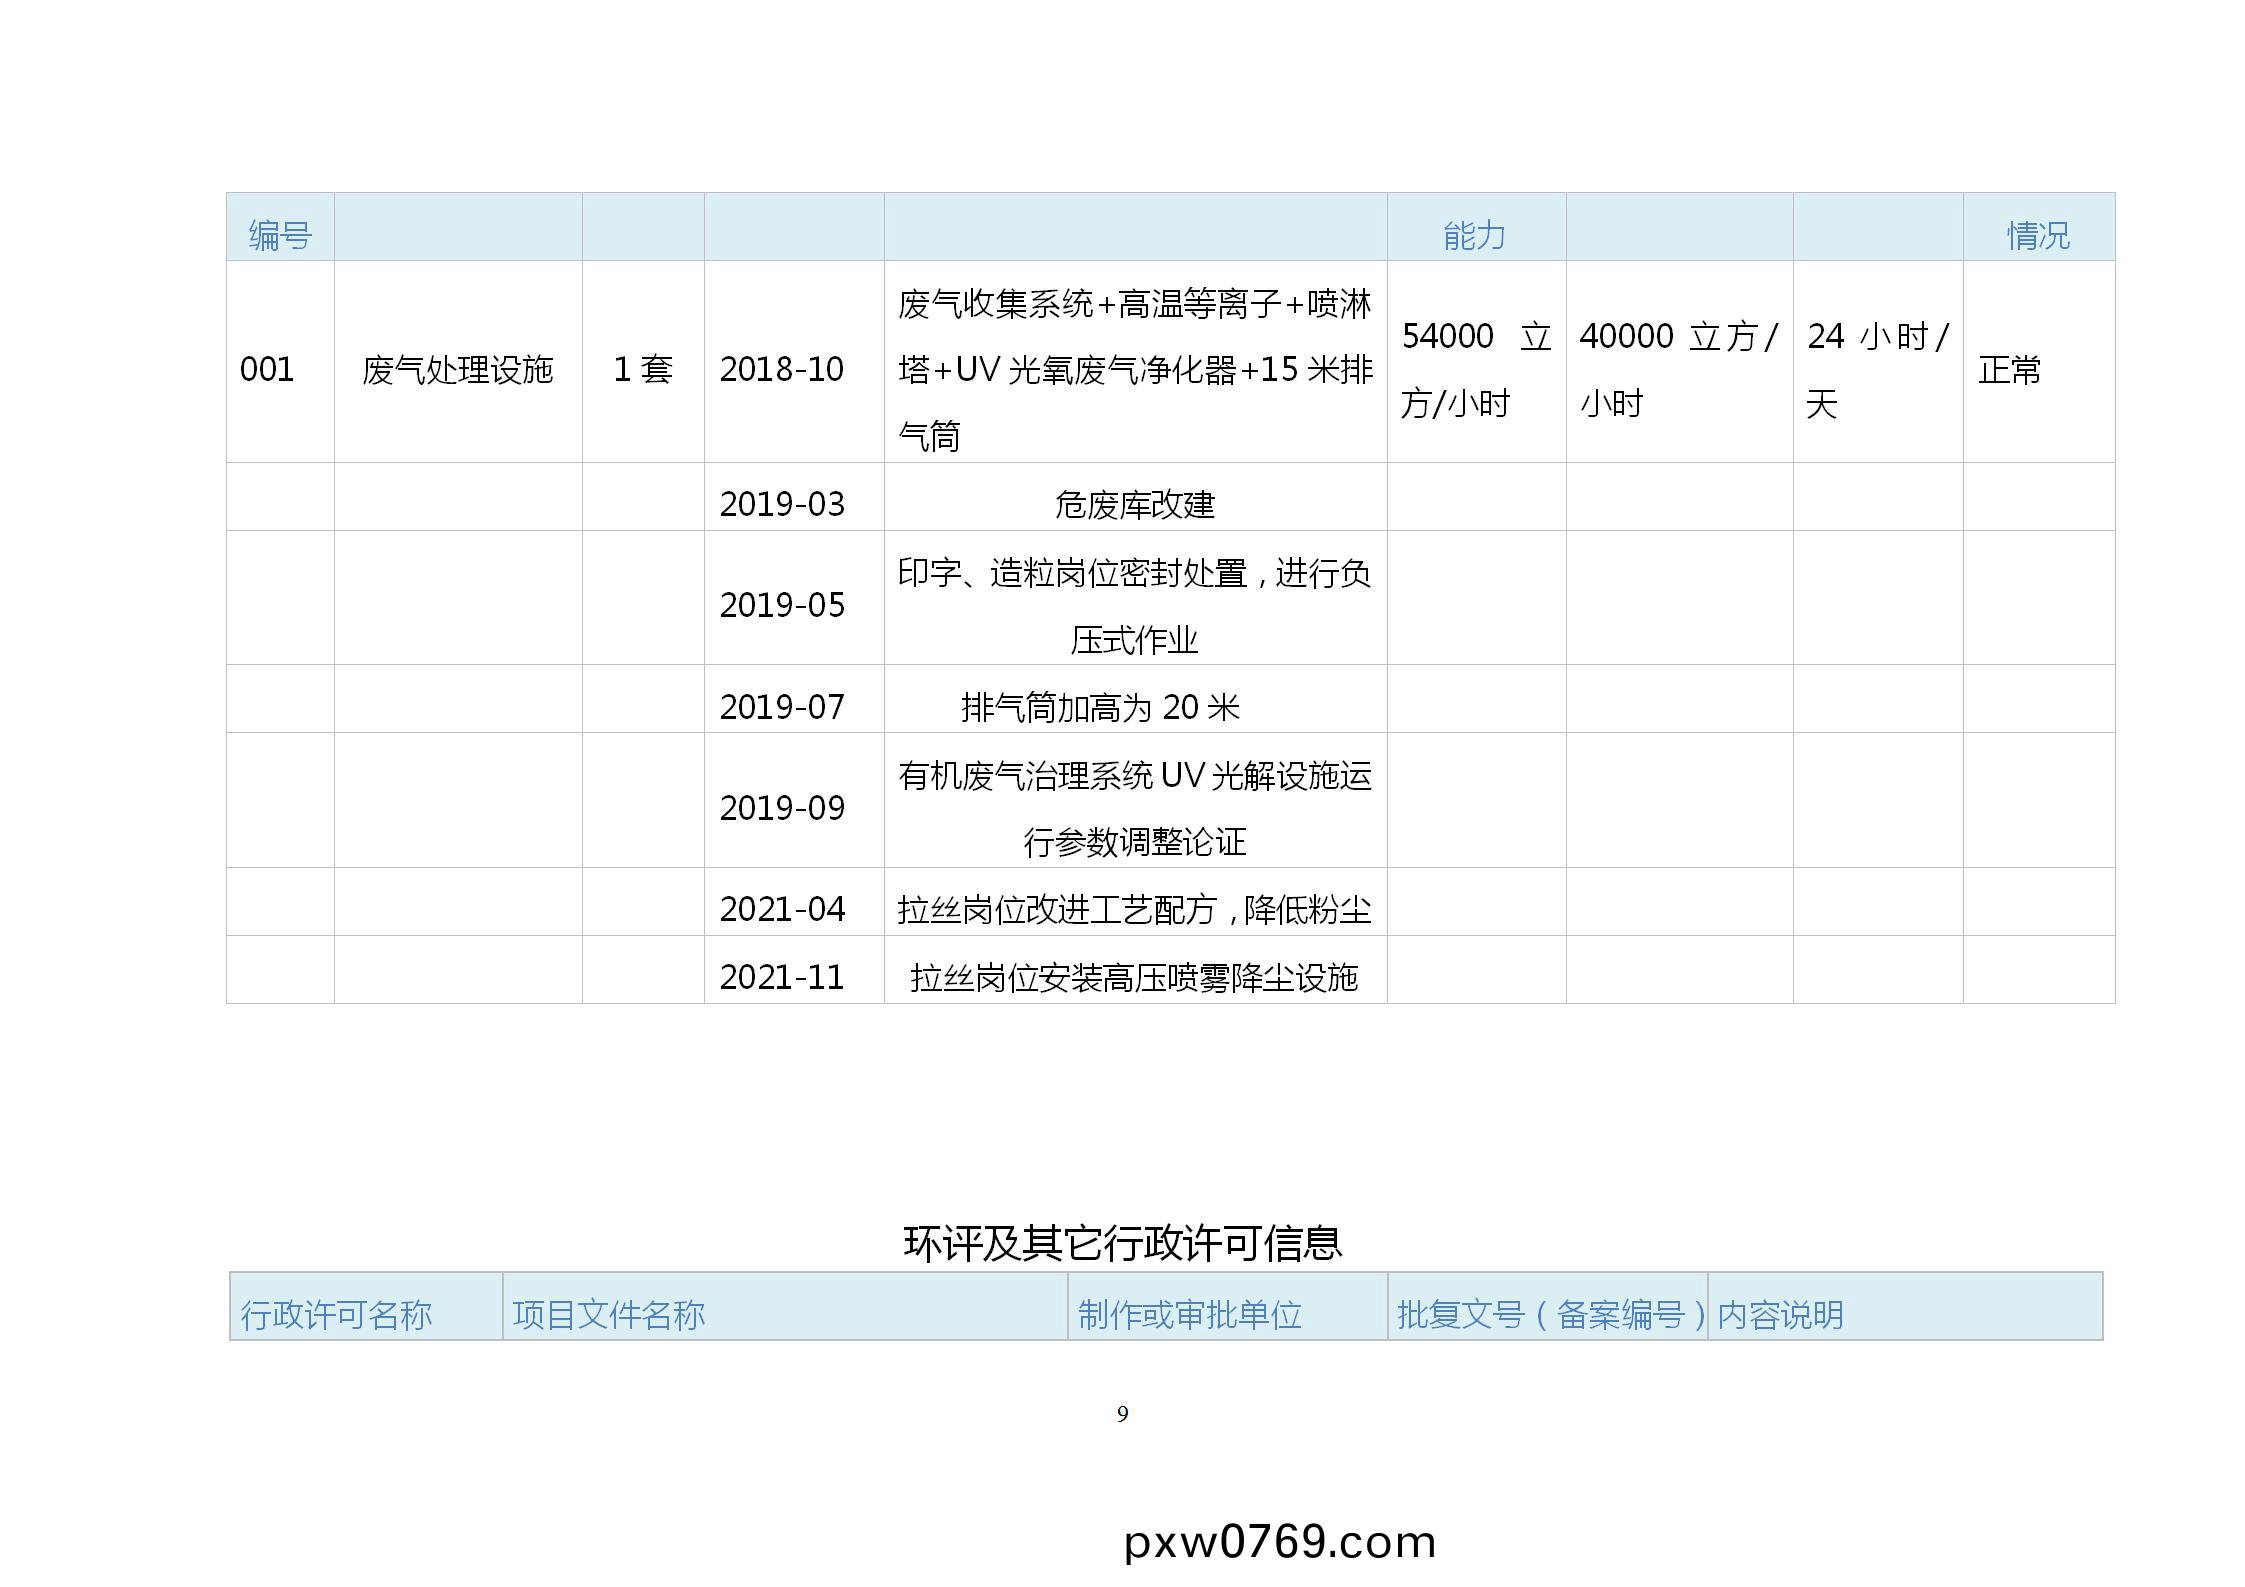Click the 行政许可名称 header
The image size is (2245, 1587).
[x=336, y=1313]
